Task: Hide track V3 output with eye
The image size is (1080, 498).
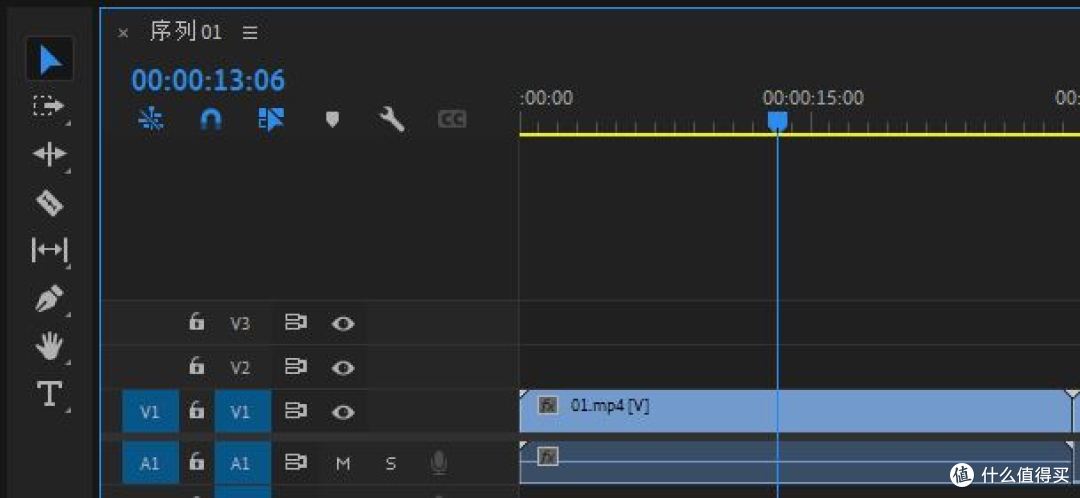Action: click(343, 323)
